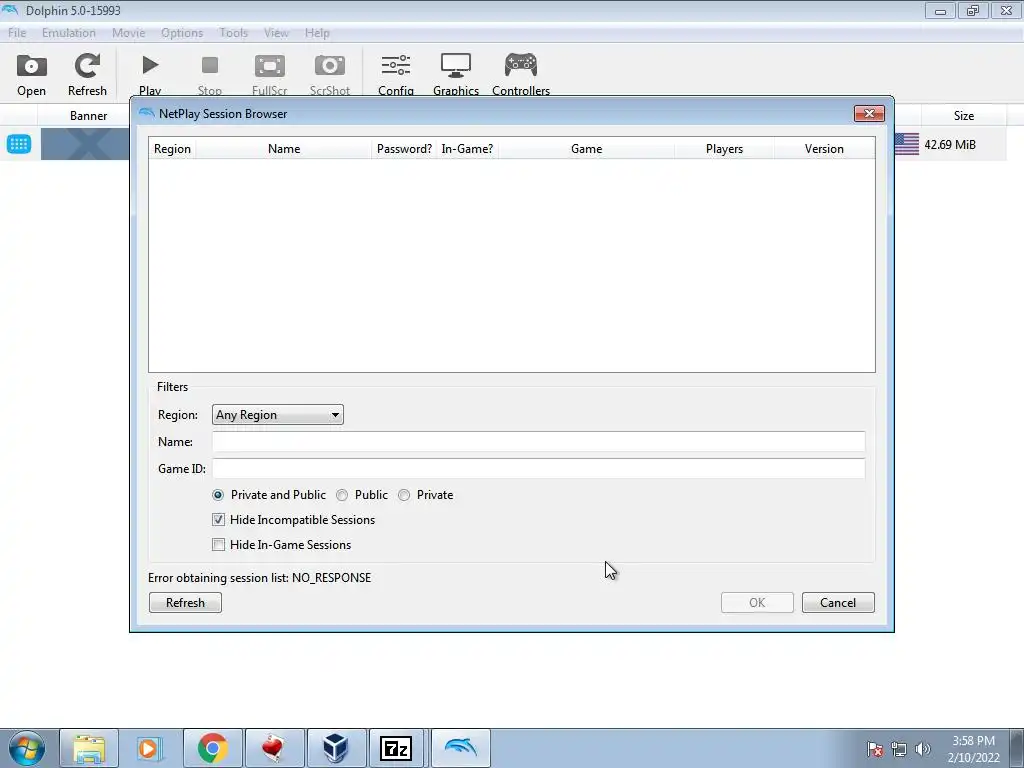
Task: Open the media player taskbar icon
Action: (149, 748)
